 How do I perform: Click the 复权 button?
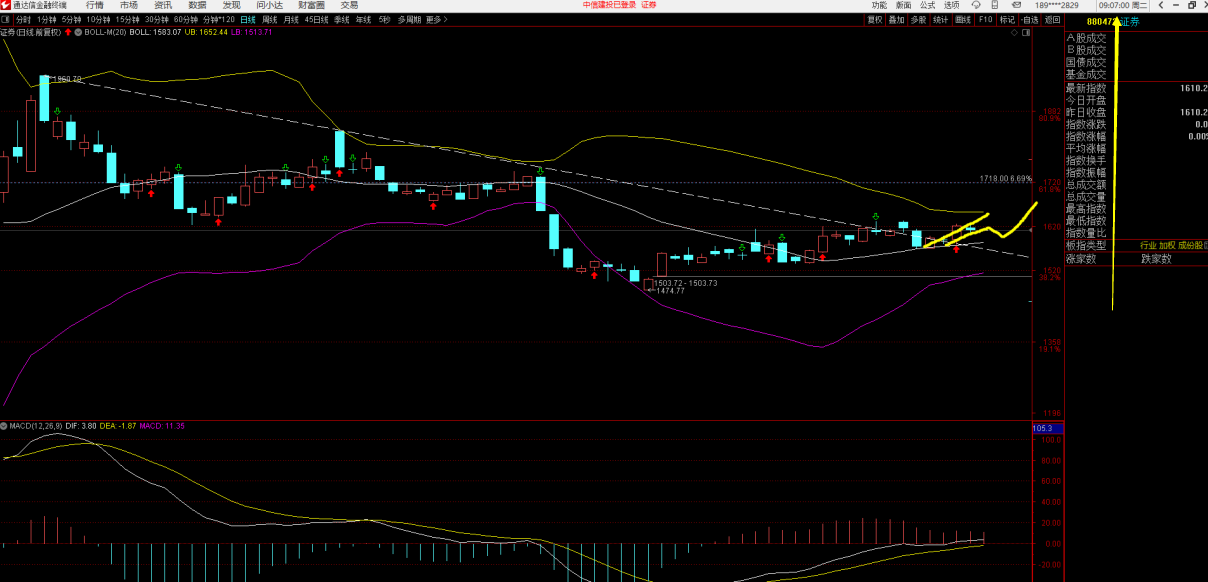875,19
